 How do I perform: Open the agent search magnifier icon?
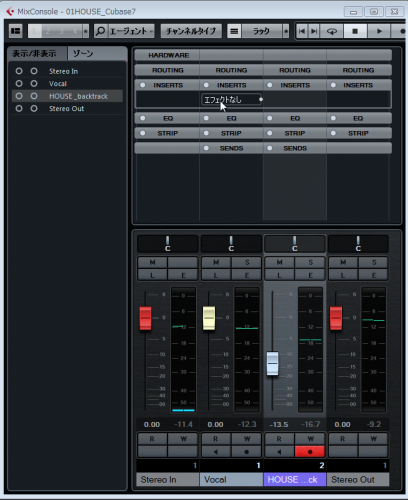click(100, 31)
